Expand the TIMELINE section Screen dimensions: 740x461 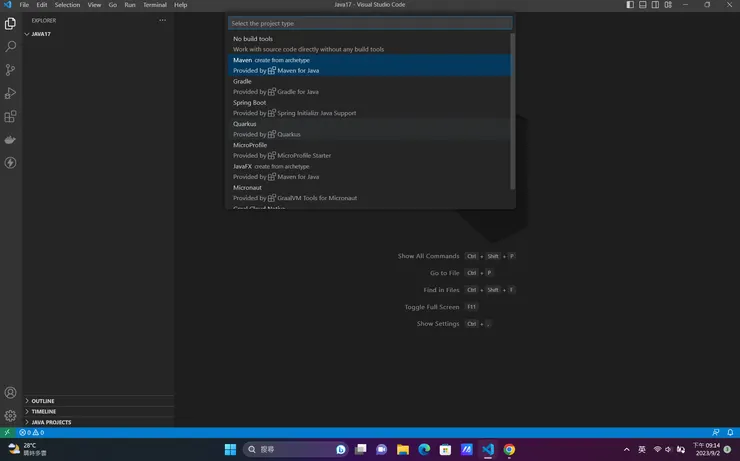[44, 411]
